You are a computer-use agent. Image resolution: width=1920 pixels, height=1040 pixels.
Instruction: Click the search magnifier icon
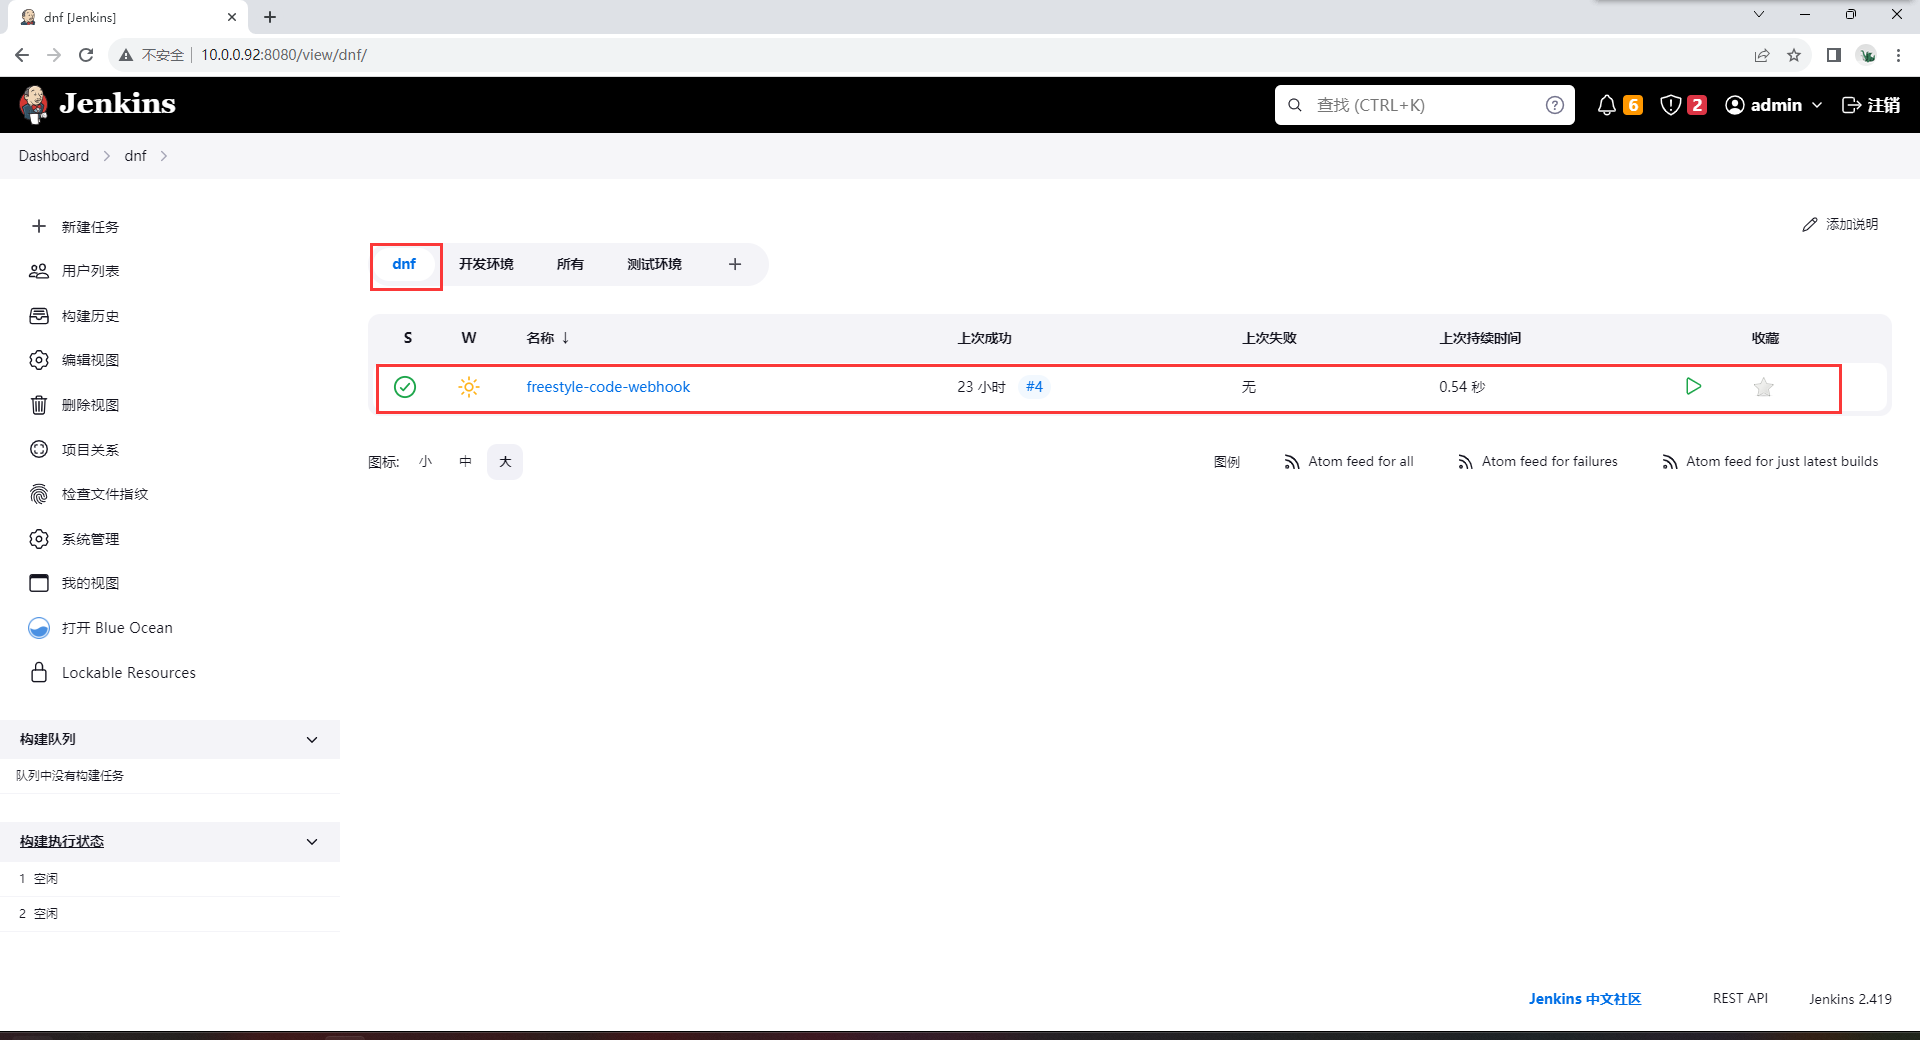1295,105
